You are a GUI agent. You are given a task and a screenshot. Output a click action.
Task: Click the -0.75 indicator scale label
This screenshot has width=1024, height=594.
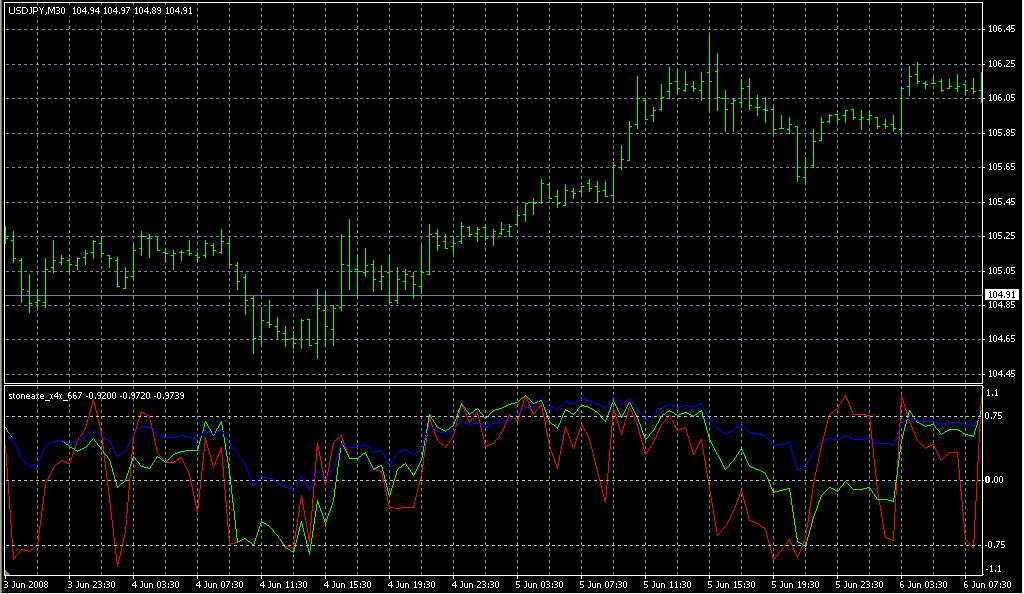[996, 545]
